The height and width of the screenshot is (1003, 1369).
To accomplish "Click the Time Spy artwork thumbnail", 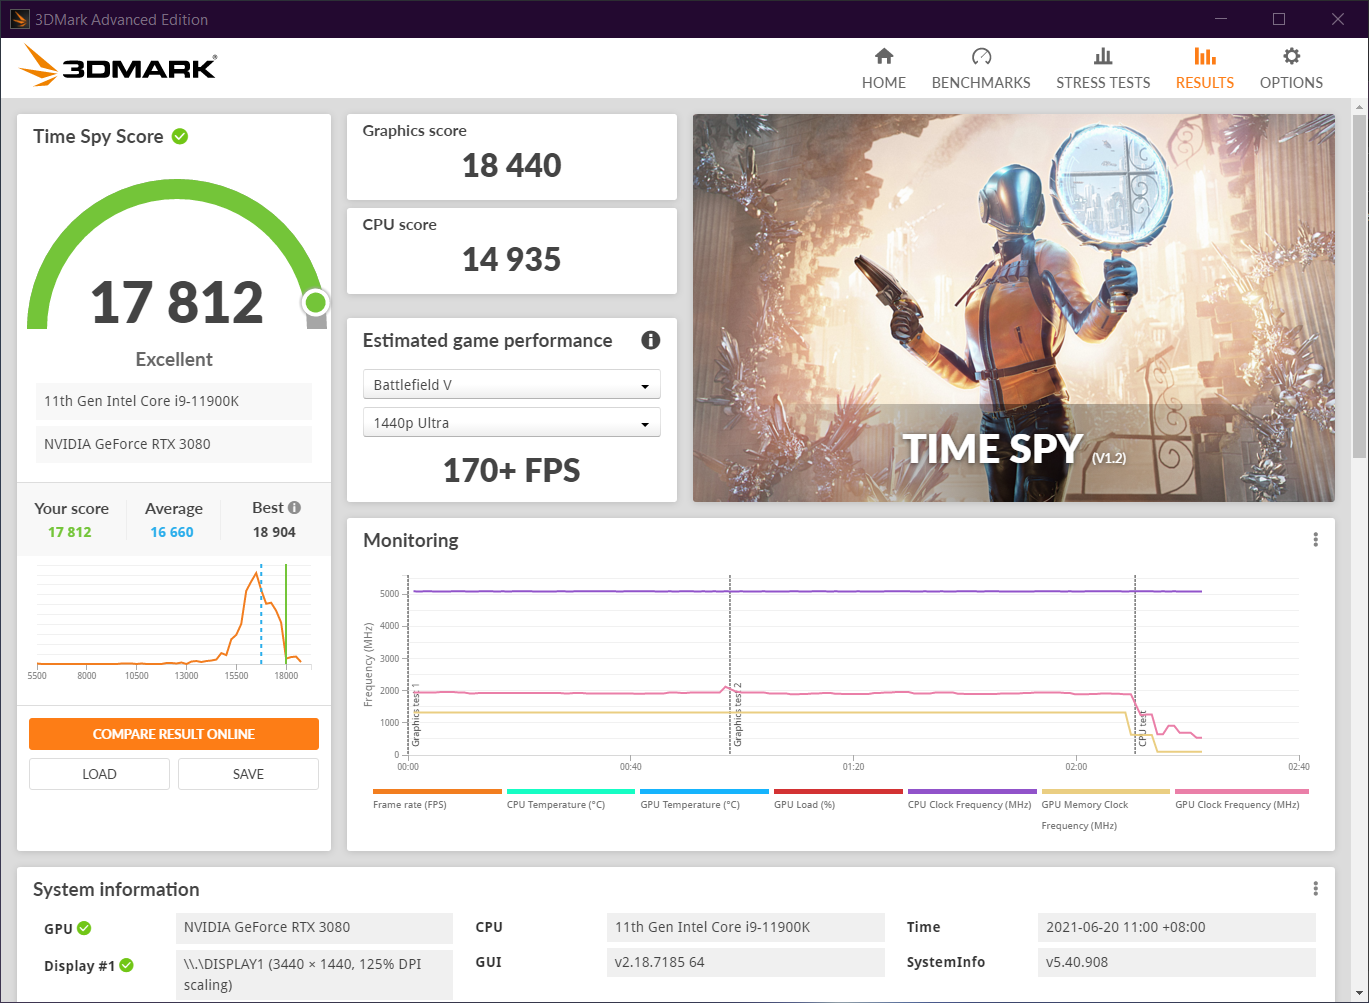I will tap(1013, 308).
